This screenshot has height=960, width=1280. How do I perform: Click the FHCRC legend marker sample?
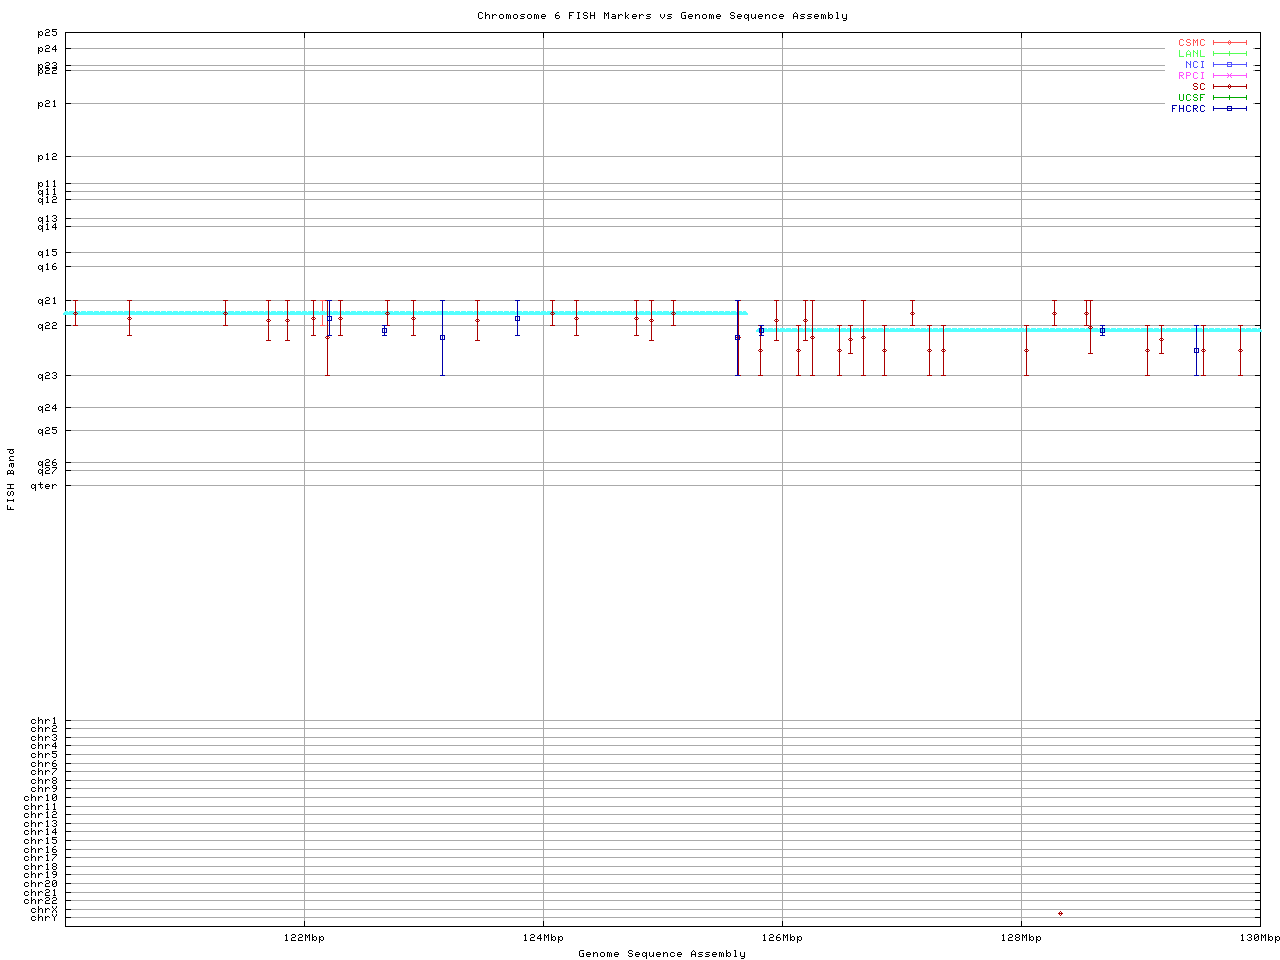[1229, 108]
